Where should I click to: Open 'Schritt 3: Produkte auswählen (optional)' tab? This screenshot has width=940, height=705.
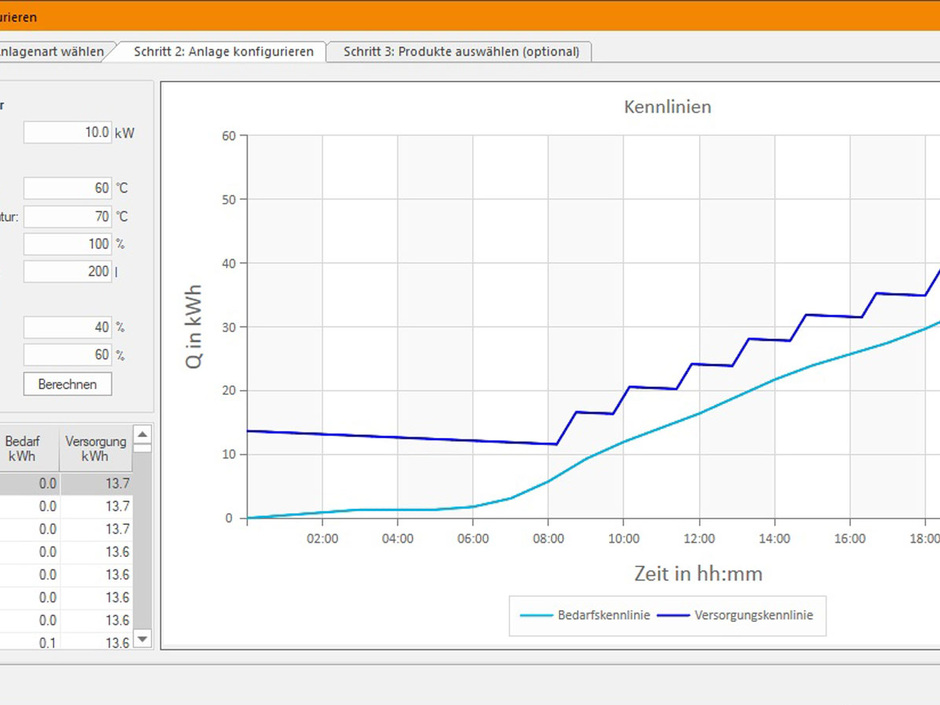[460, 51]
